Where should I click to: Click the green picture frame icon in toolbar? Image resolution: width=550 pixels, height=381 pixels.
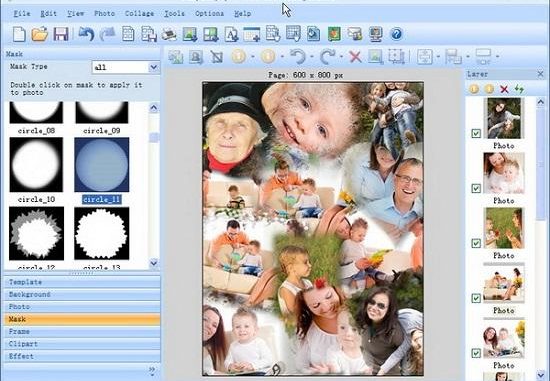(334, 34)
